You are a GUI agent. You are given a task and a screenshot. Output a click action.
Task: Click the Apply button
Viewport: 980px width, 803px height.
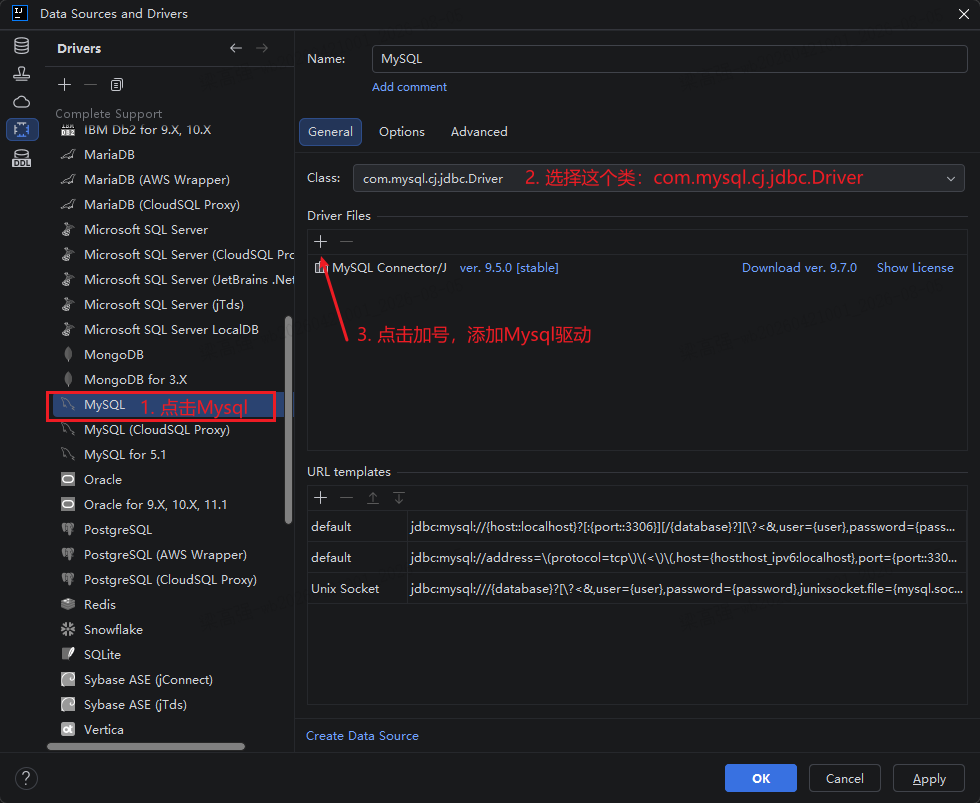pos(929,778)
